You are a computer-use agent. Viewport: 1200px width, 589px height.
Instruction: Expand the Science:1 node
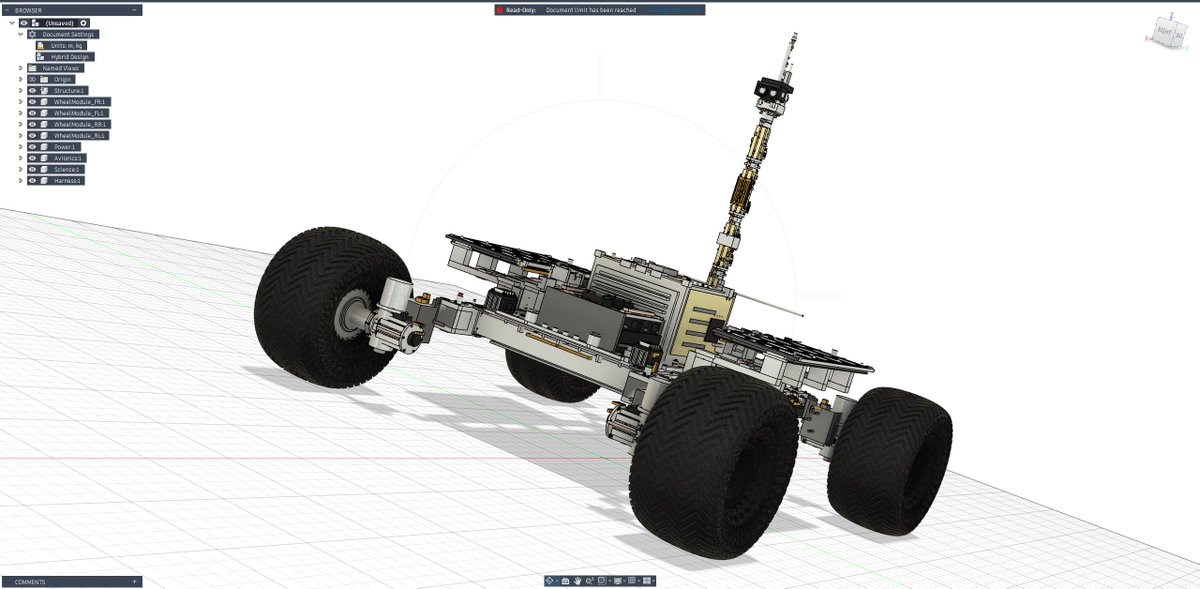coord(21,169)
